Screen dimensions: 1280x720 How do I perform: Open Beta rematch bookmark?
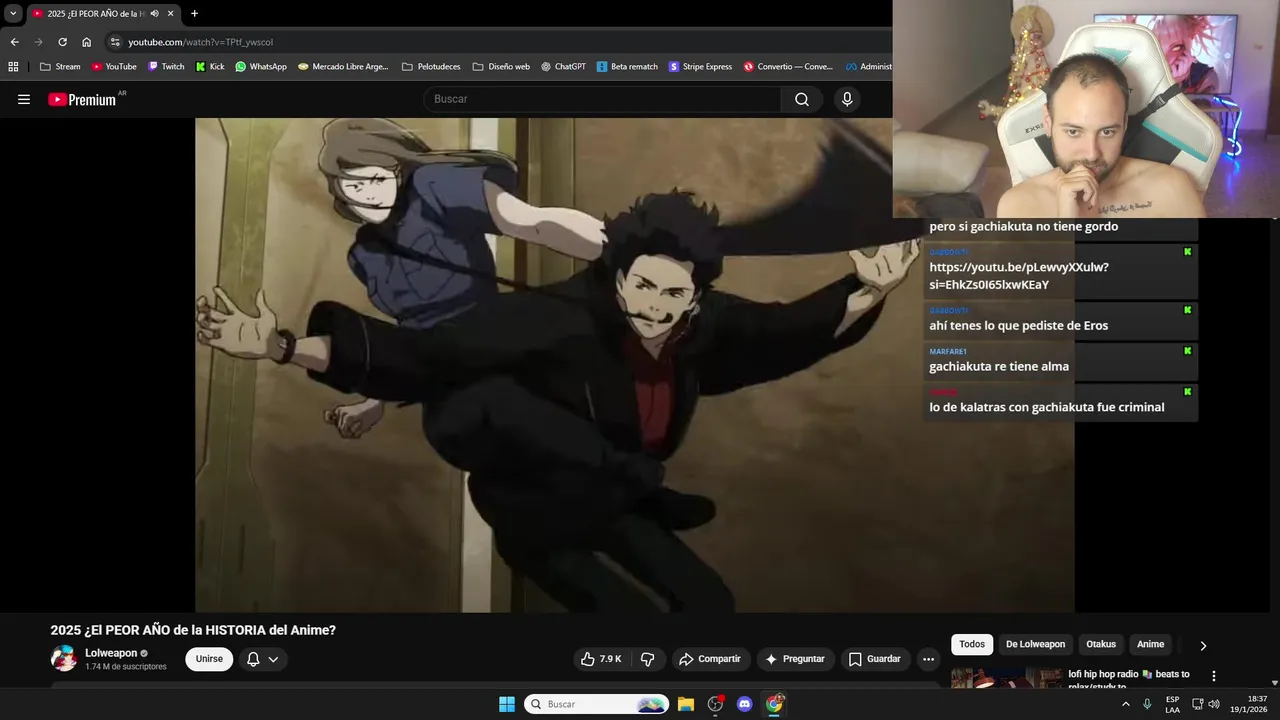(627, 67)
